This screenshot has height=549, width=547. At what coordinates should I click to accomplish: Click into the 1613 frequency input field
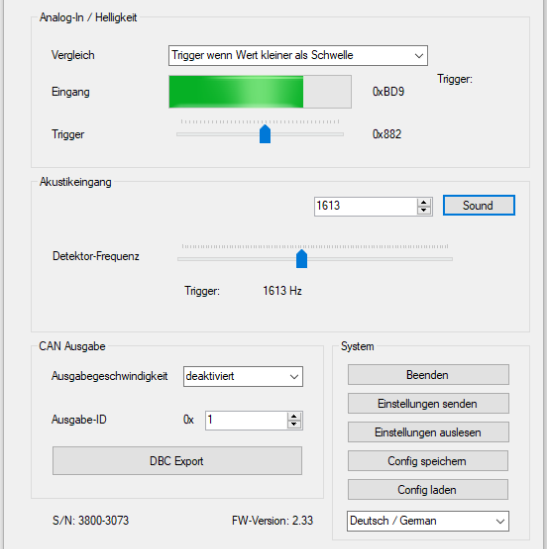[x=366, y=206]
